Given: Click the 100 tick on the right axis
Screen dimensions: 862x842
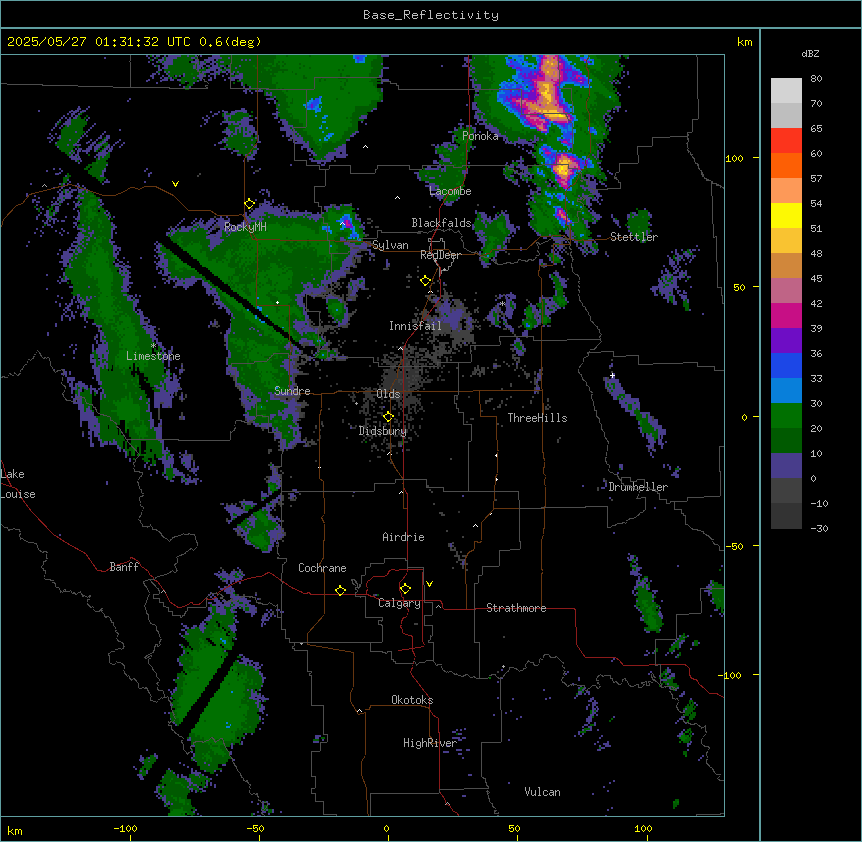Looking at the screenshot, I should click(x=734, y=158).
